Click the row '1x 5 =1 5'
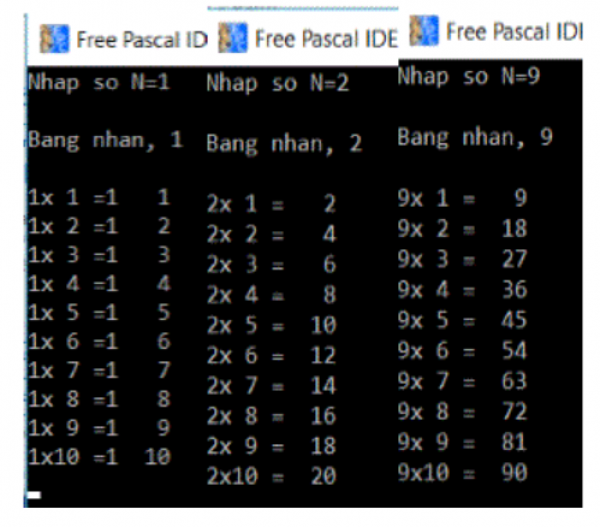 (99, 313)
